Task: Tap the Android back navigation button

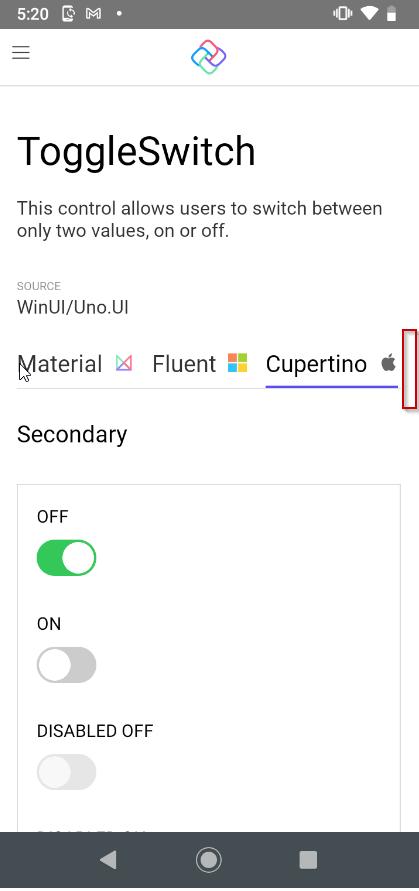Action: (x=108, y=860)
